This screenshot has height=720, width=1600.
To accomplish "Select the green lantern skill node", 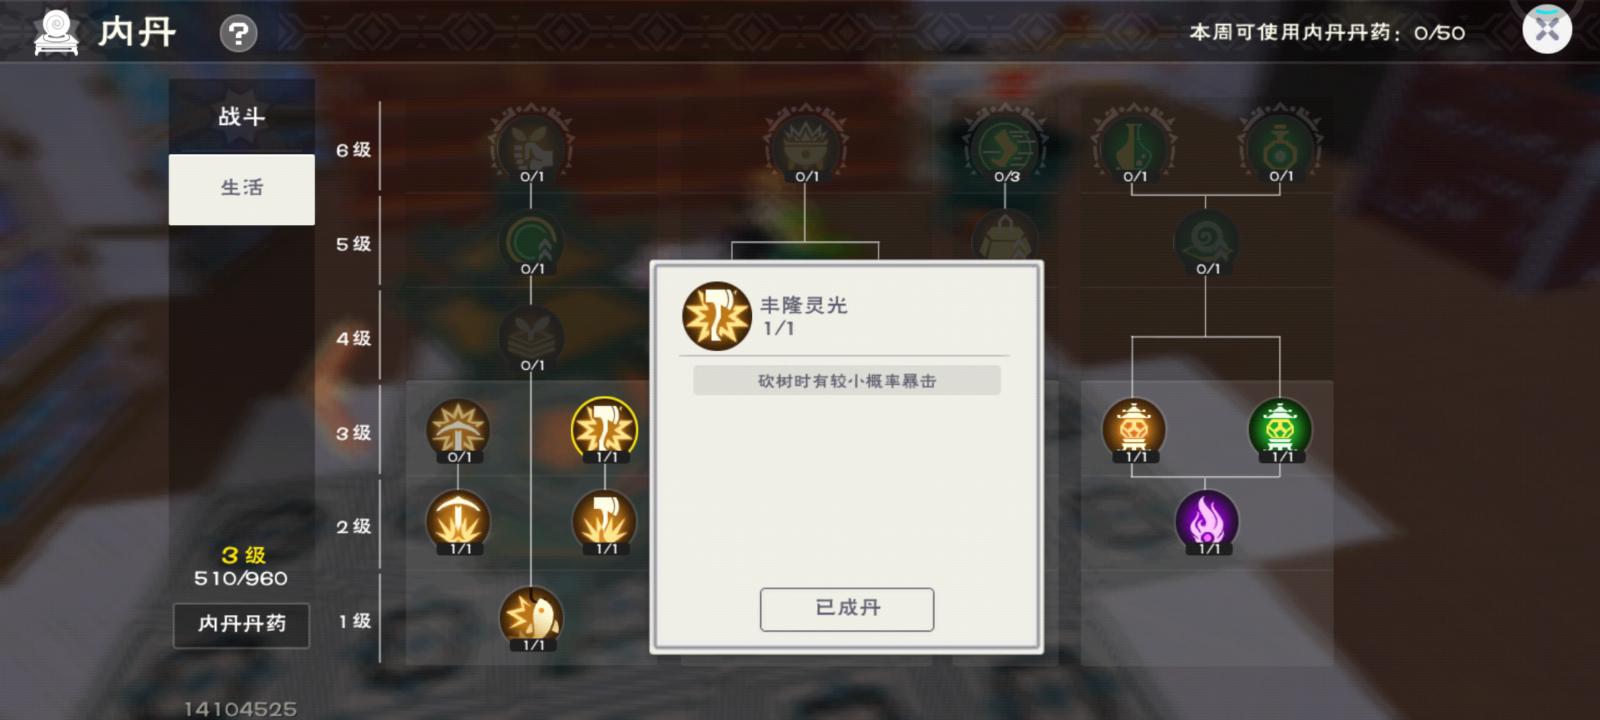I will (1280, 430).
